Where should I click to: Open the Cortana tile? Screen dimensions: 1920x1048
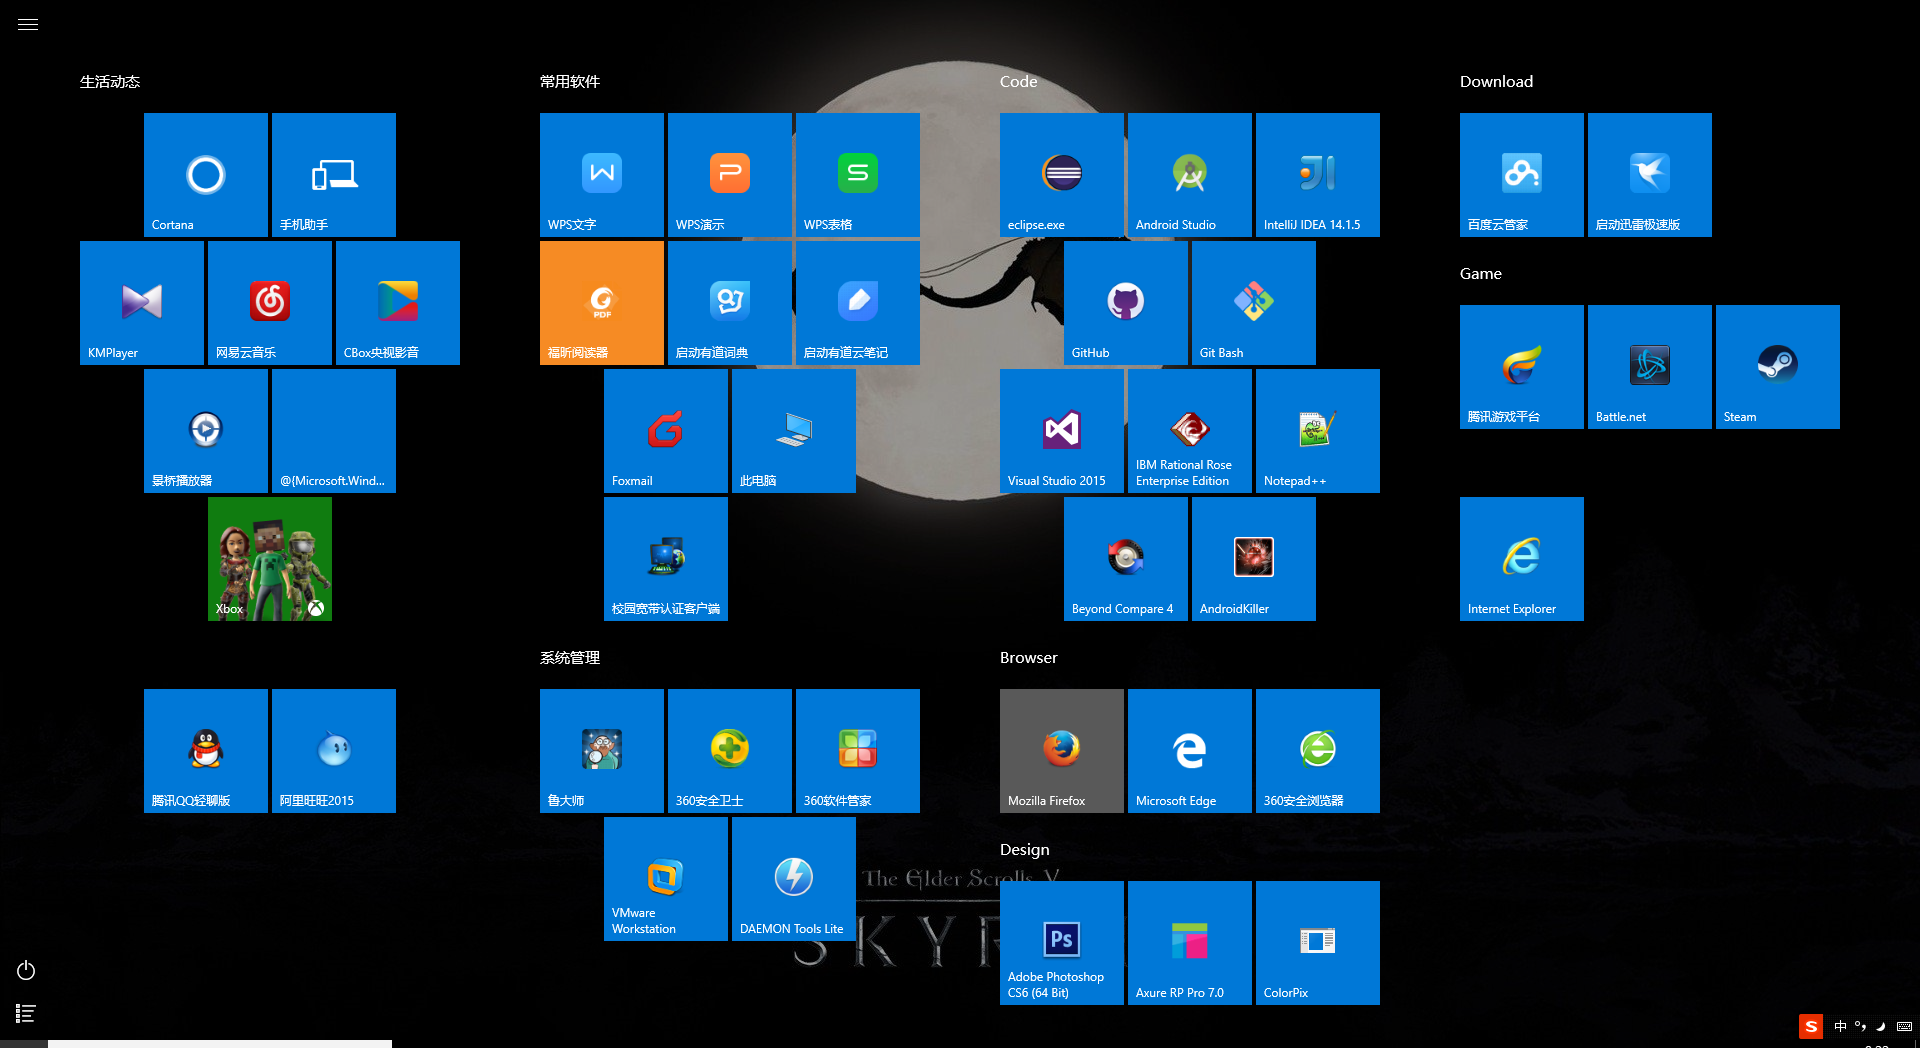pos(206,175)
